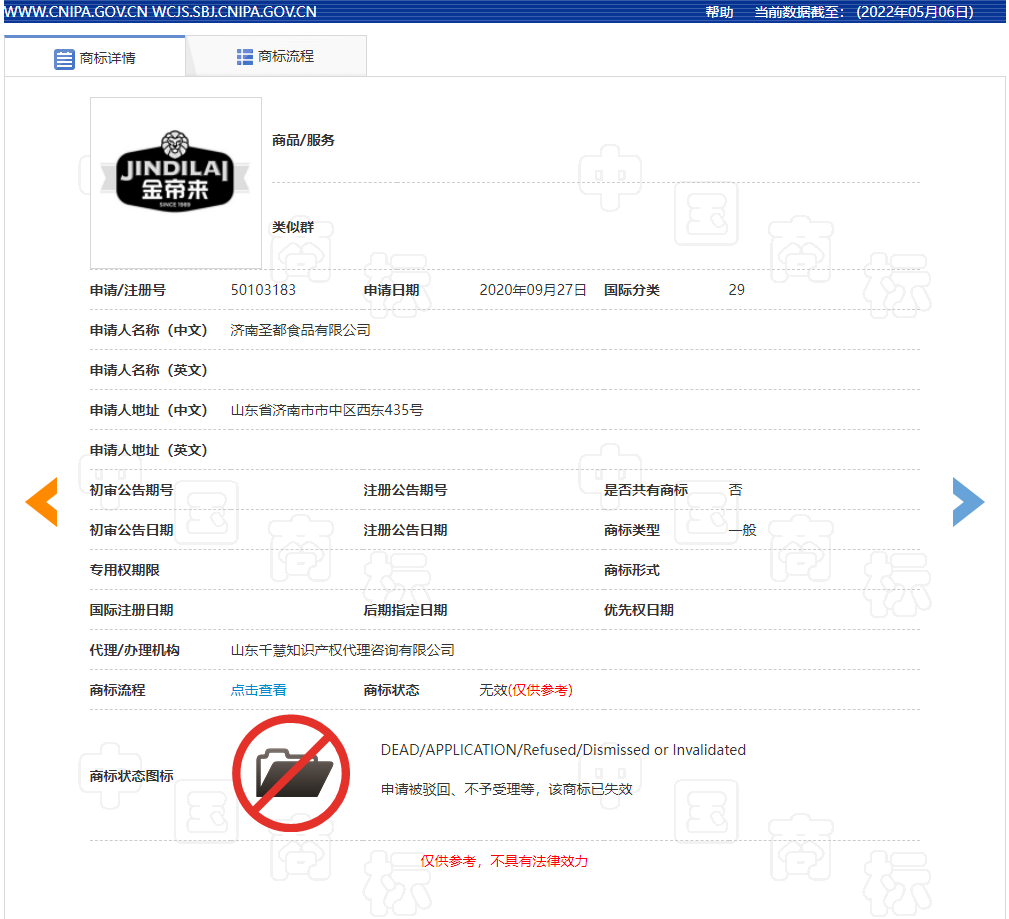Select the application number 50103183
The height and width of the screenshot is (919, 1009).
(x=263, y=290)
